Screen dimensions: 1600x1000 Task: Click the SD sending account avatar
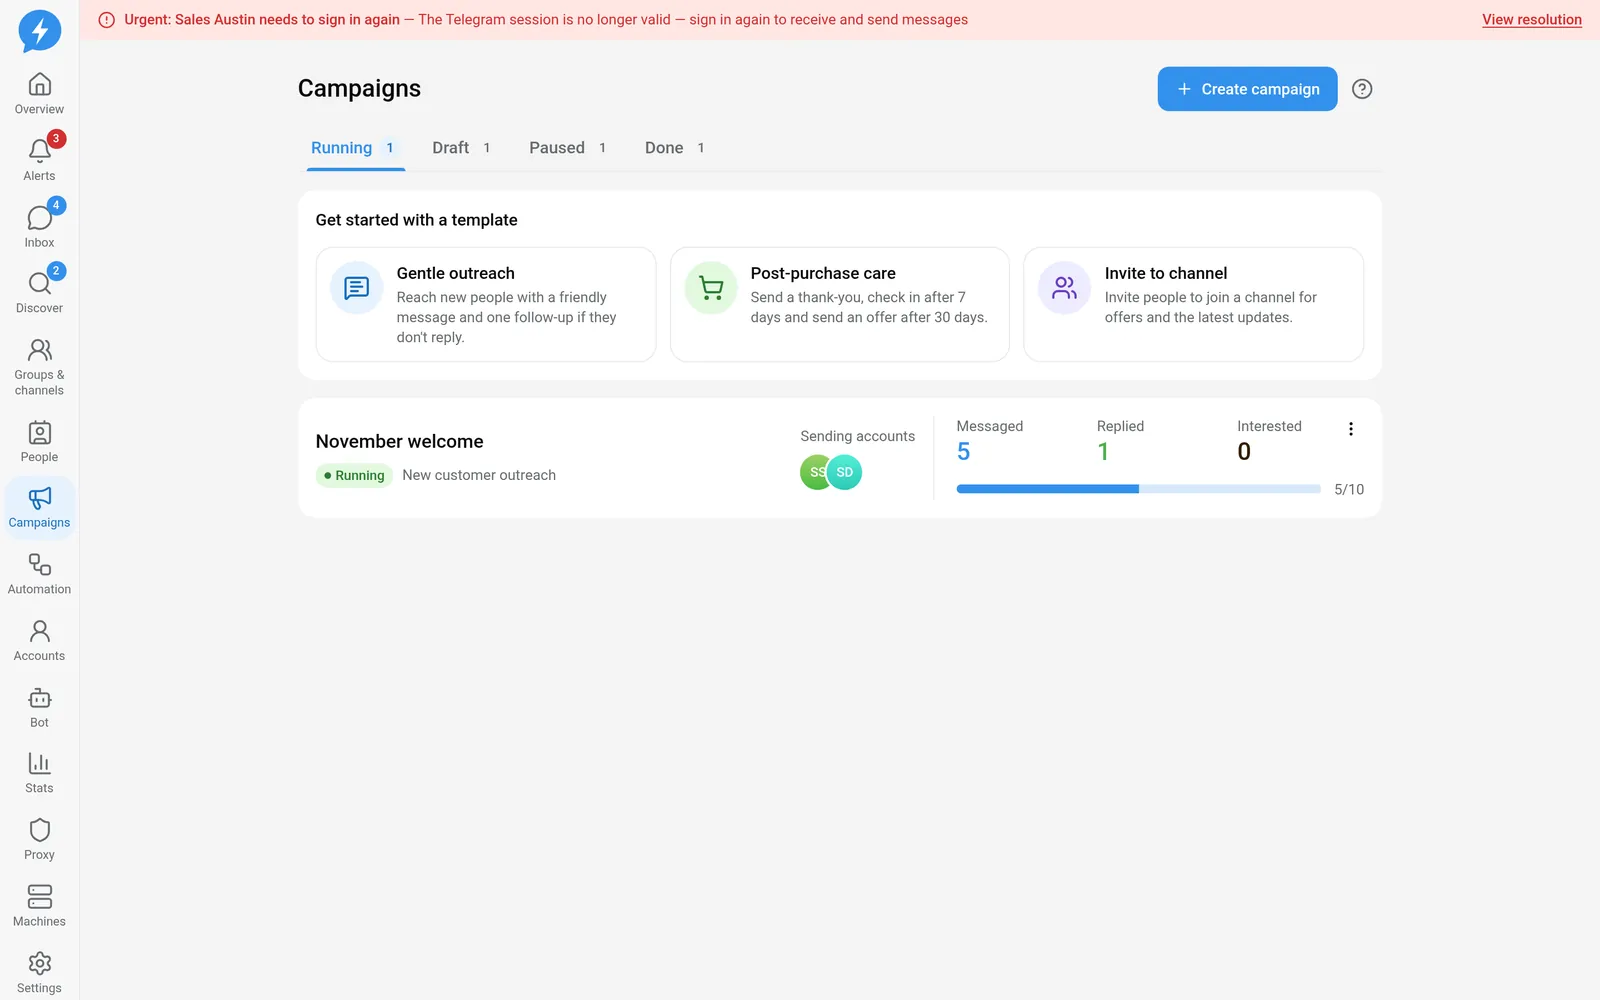[845, 473]
